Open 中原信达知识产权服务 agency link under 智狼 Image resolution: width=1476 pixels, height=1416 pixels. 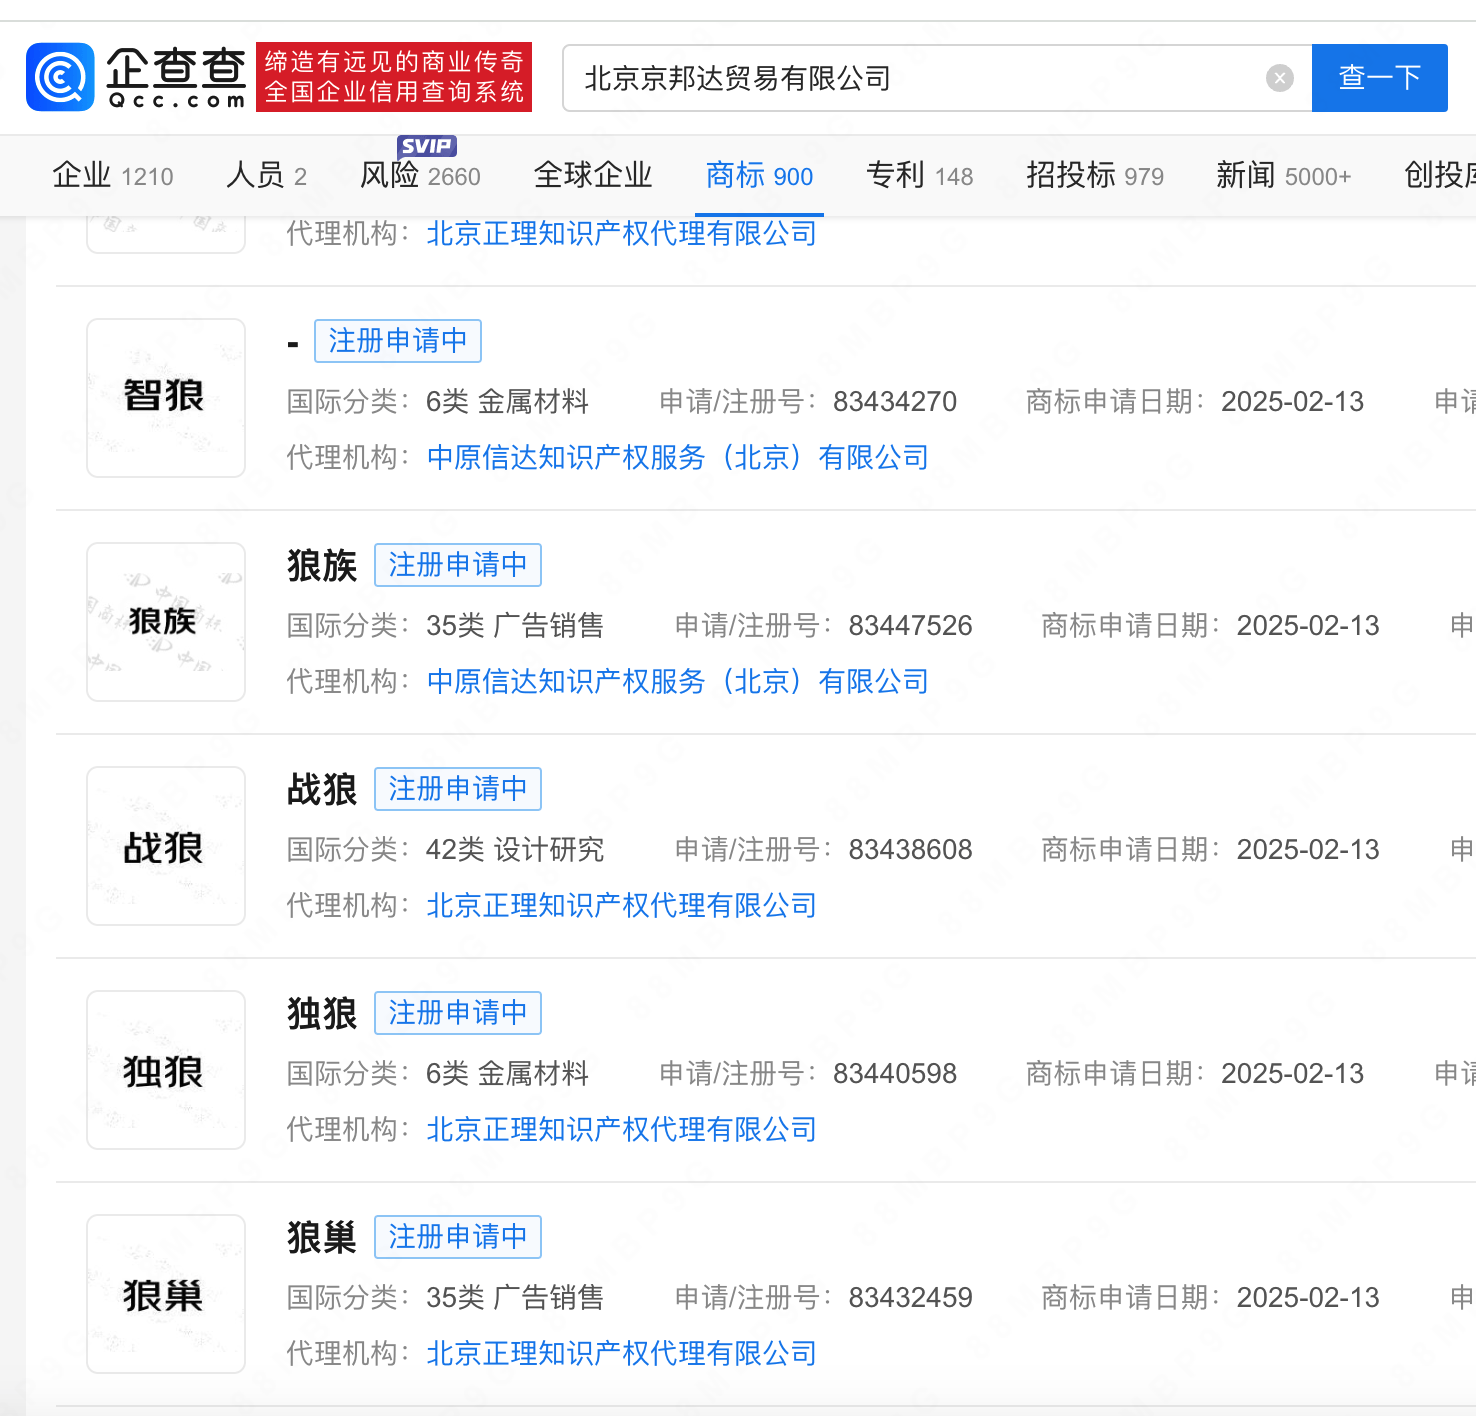pyautogui.click(x=678, y=458)
